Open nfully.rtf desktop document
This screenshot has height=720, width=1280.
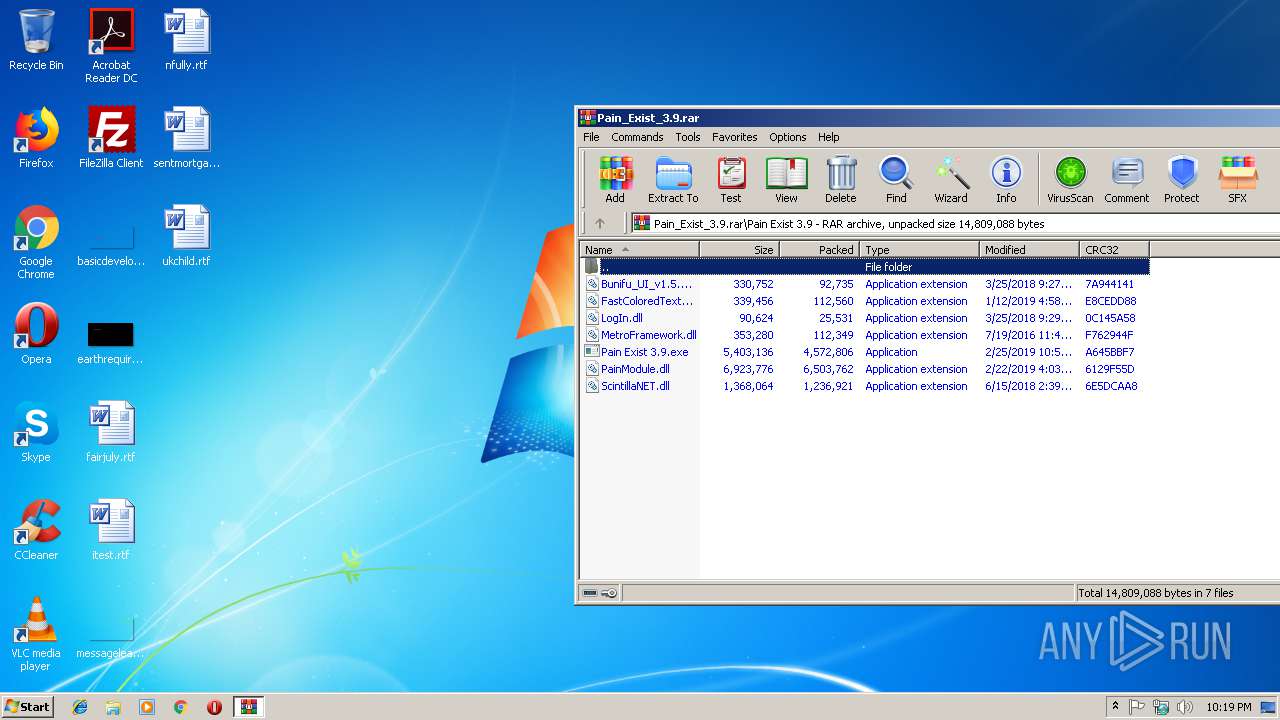186,40
